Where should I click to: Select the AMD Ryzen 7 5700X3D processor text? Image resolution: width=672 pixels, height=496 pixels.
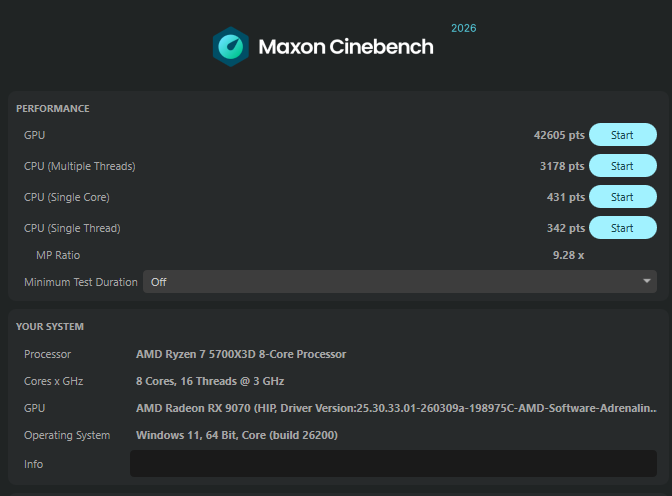point(241,354)
